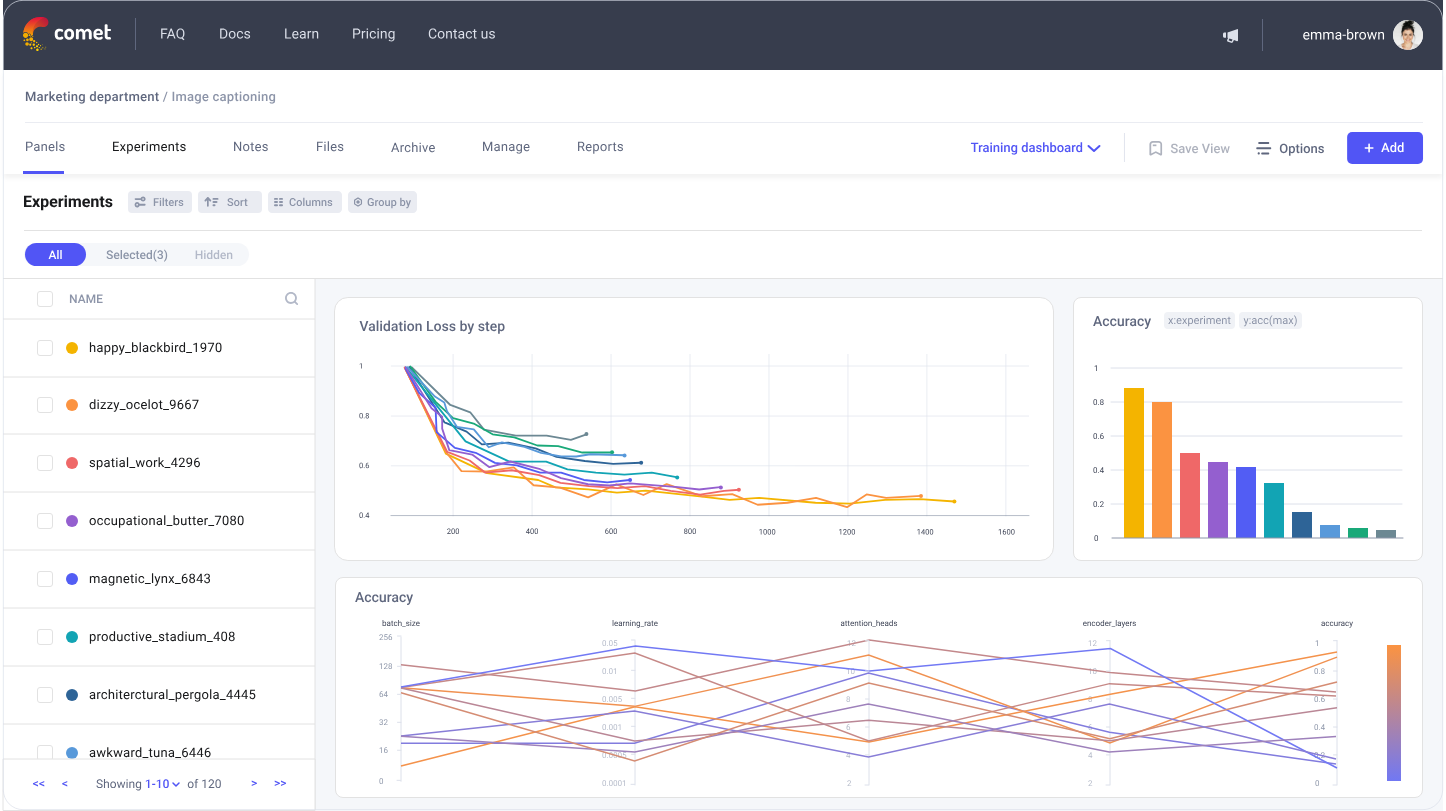This screenshot has height=811, width=1446.
Task: Open FAQ in the top navigation
Action: pyautogui.click(x=173, y=34)
